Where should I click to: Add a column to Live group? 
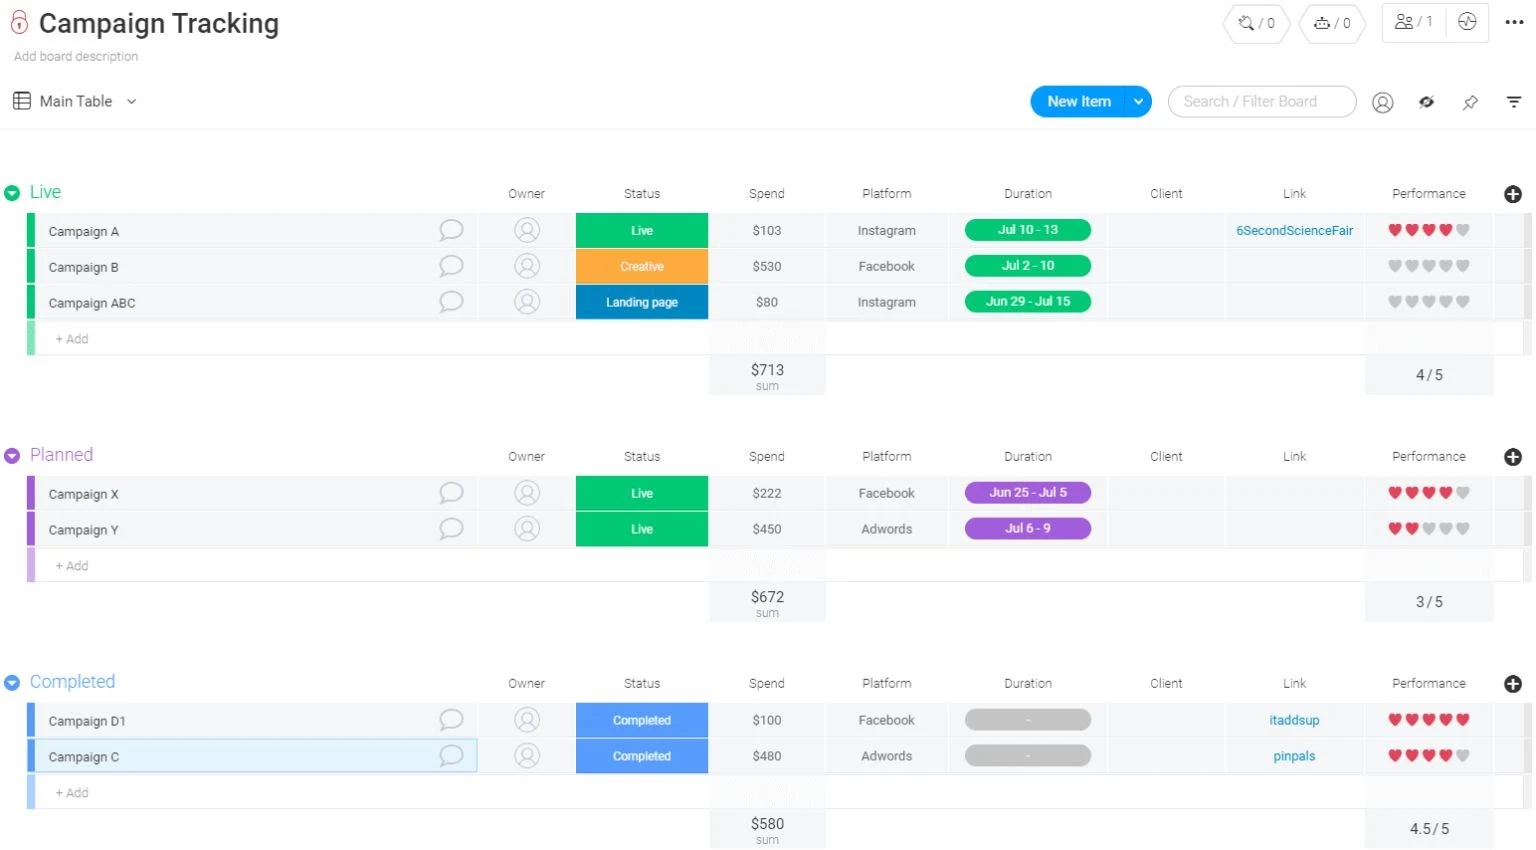[1513, 194]
